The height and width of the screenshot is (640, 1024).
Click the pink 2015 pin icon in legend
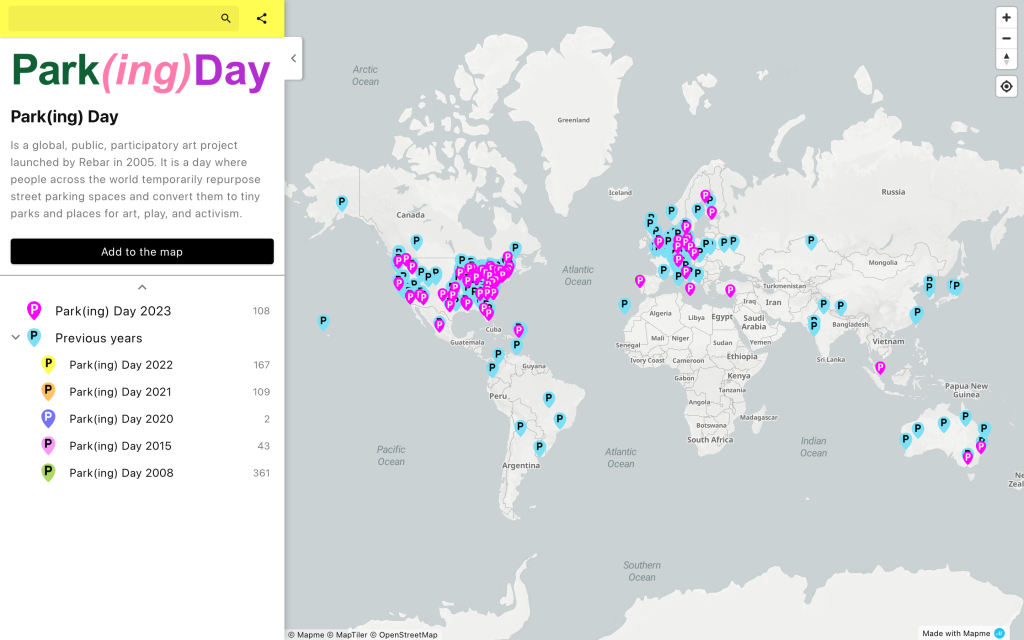(48, 445)
